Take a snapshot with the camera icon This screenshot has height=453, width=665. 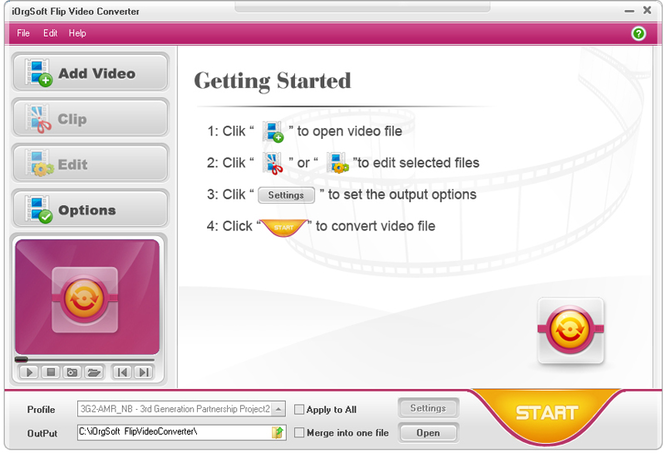tap(72, 372)
